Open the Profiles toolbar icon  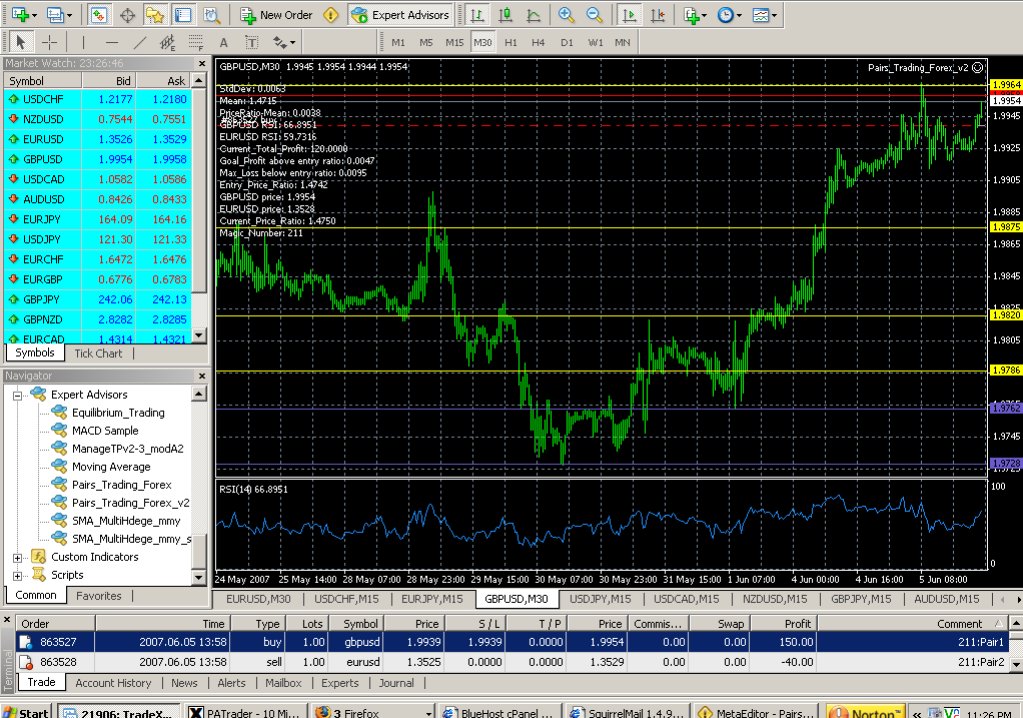[55, 14]
